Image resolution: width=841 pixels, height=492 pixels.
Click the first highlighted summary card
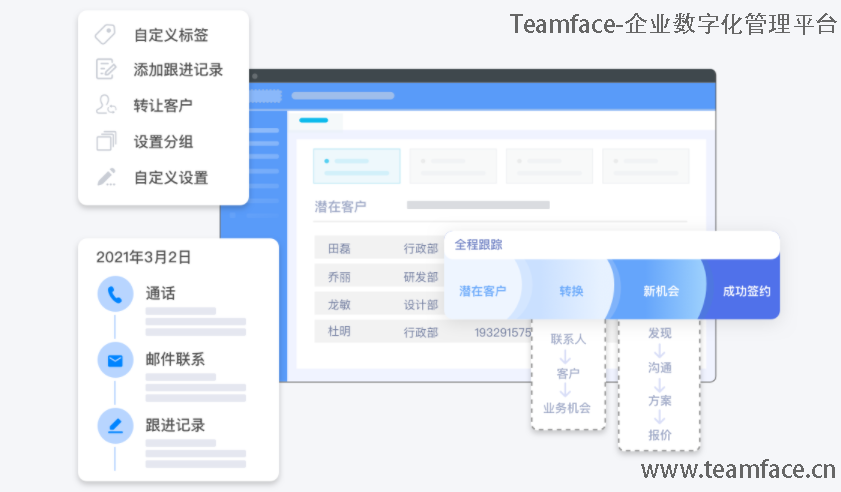pos(356,166)
